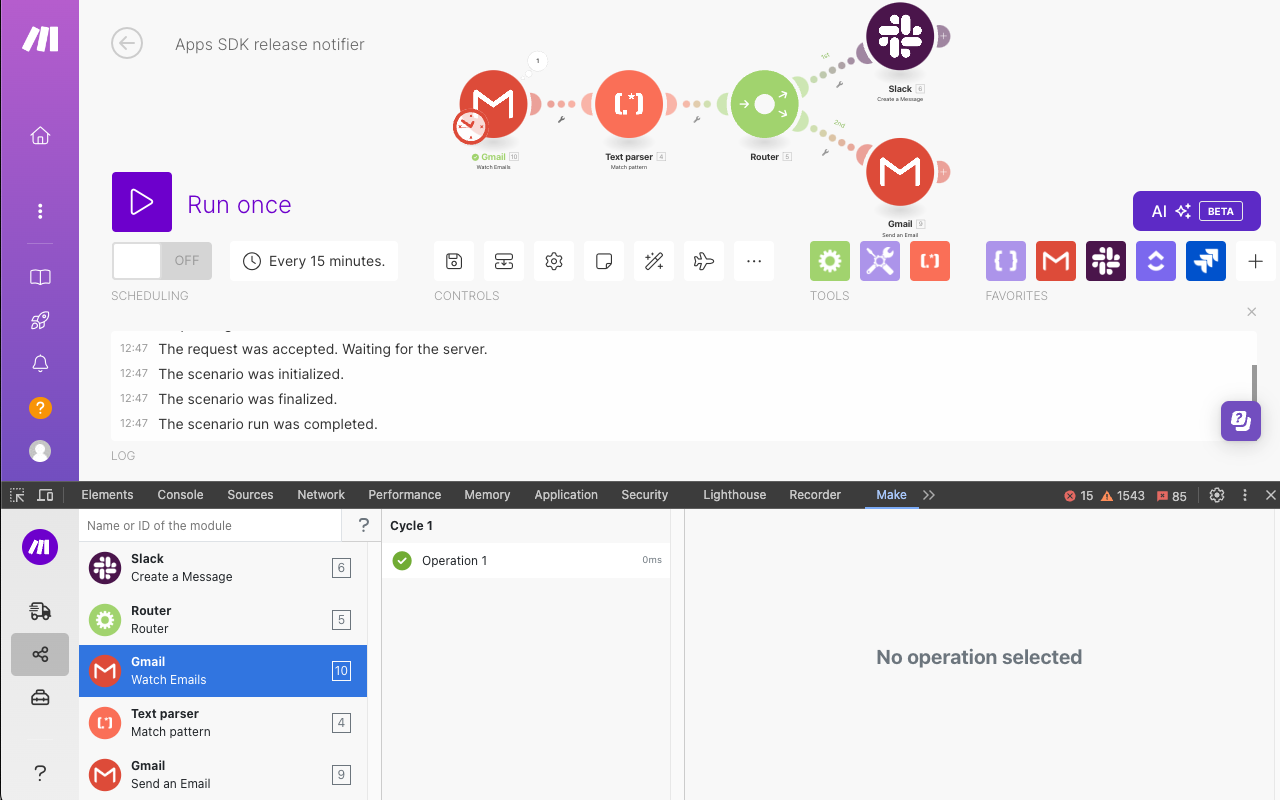Save the scenario with the disk icon
Screen dimensions: 1280x800
pyautogui.click(x=454, y=261)
